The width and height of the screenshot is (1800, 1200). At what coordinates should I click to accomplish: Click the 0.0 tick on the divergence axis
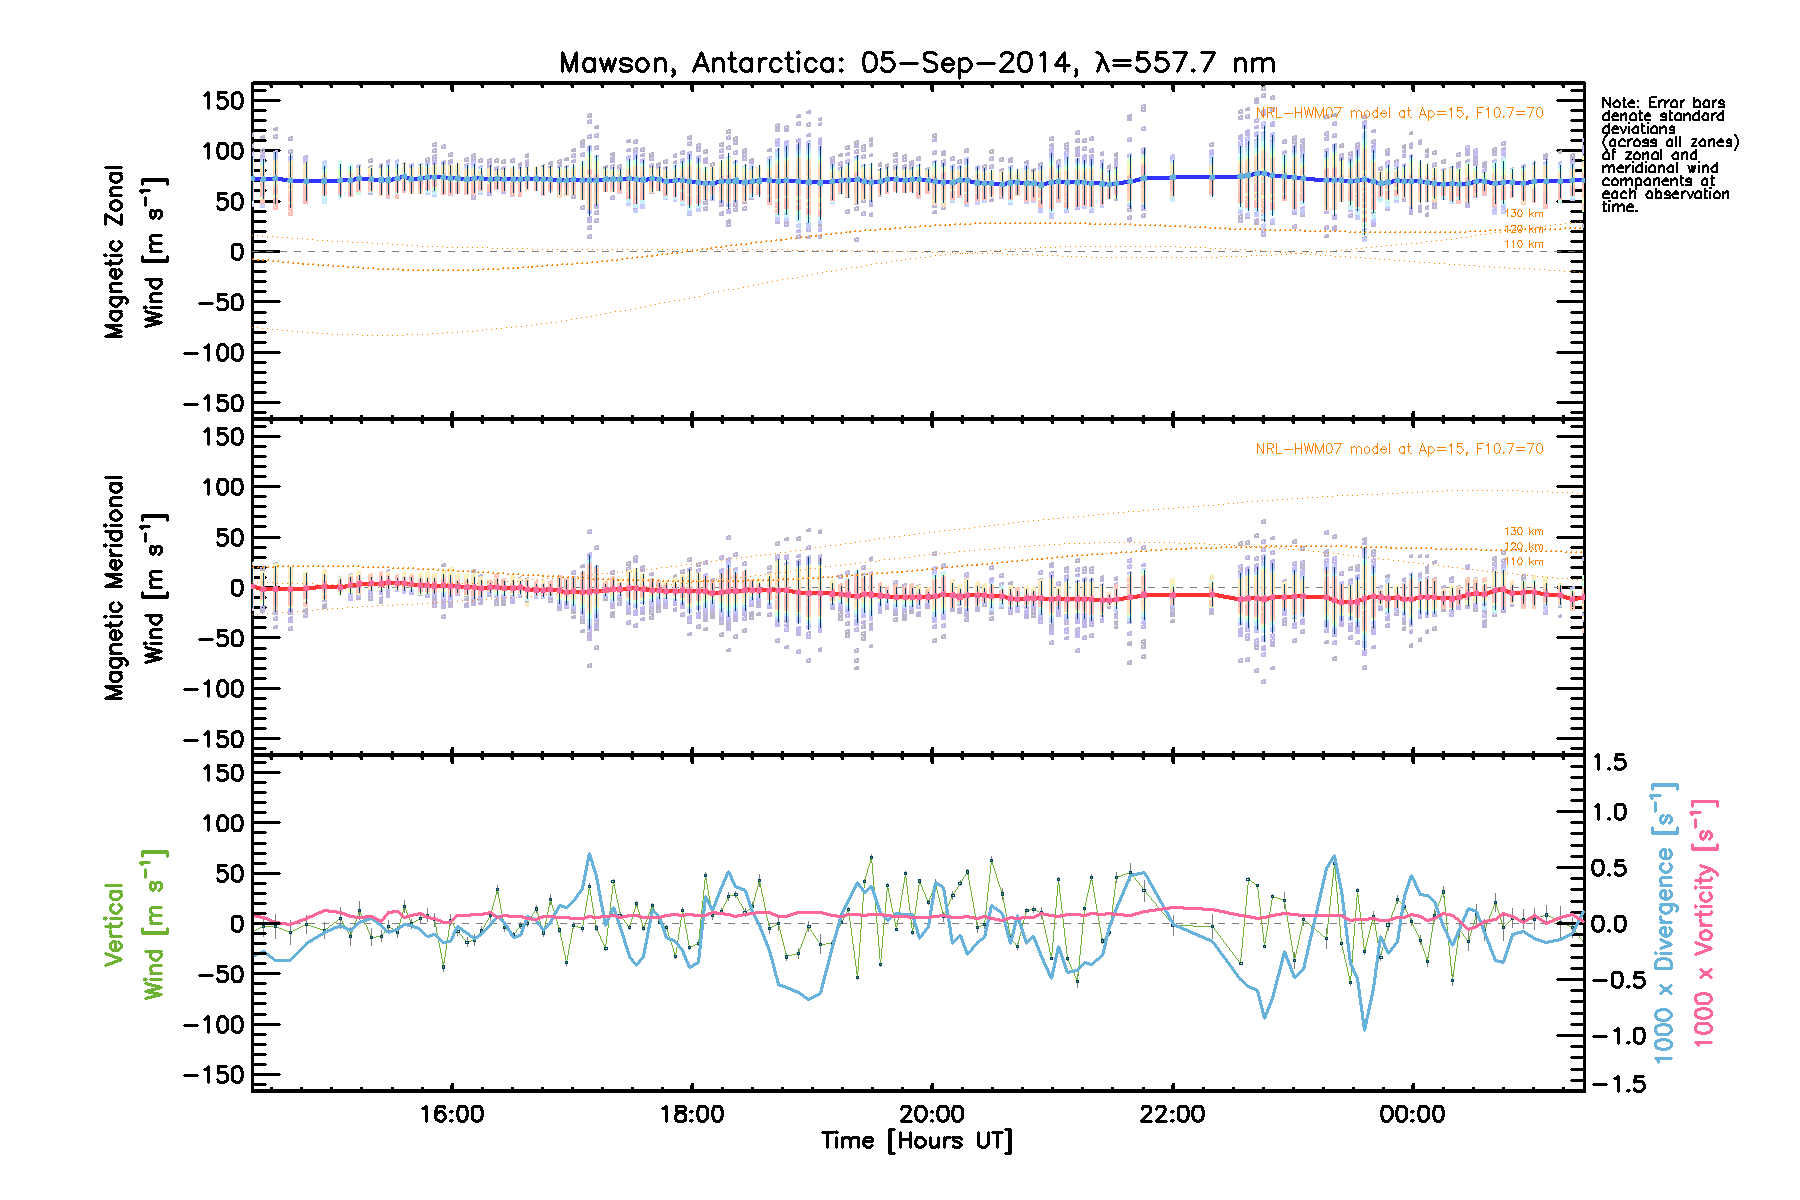coord(1609,924)
